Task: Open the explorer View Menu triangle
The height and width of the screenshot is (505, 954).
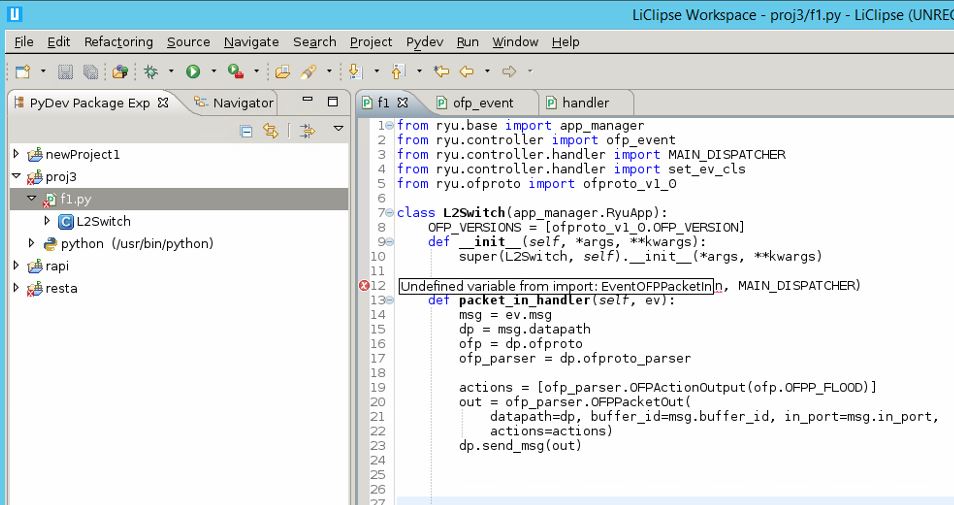Action: (x=338, y=129)
